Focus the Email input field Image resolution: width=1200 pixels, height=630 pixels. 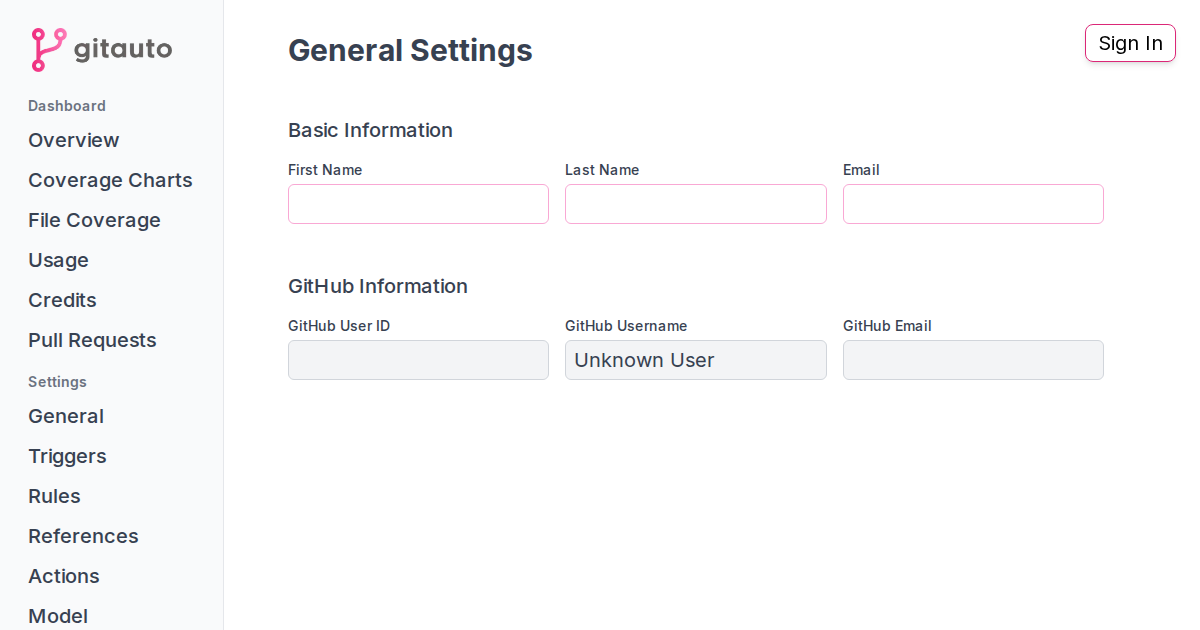tap(973, 204)
